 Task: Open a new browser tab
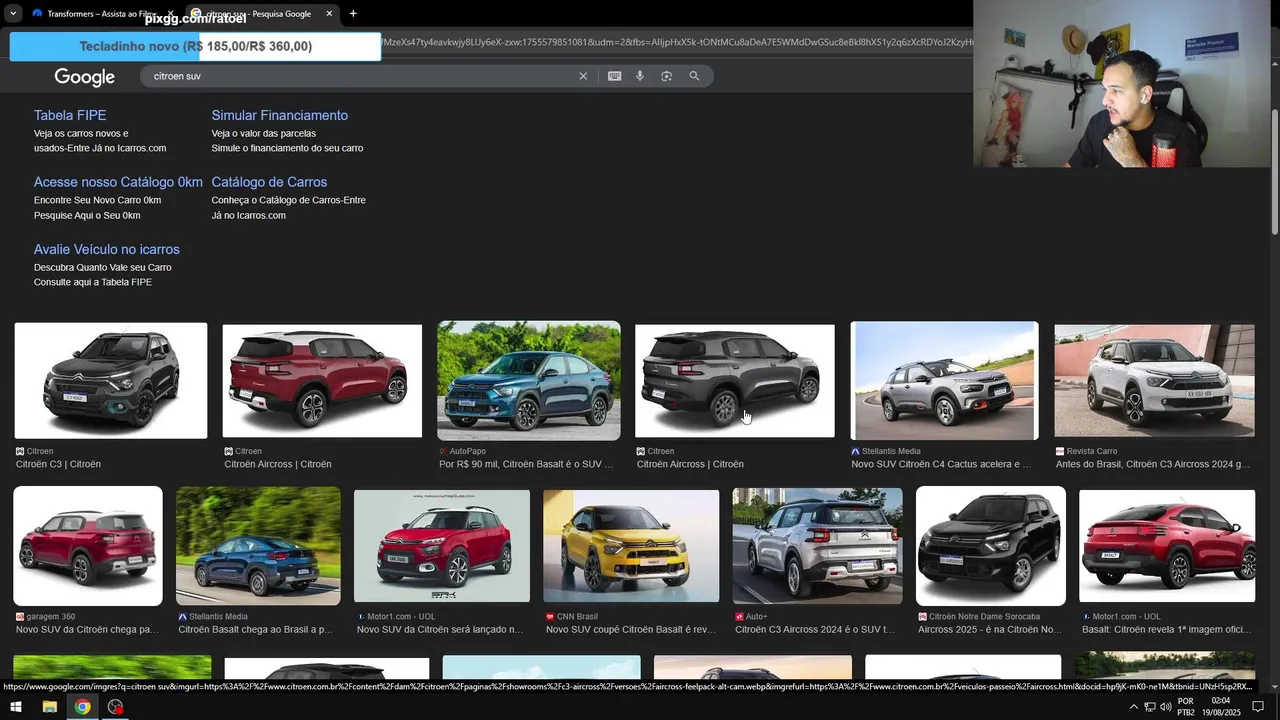click(x=353, y=14)
